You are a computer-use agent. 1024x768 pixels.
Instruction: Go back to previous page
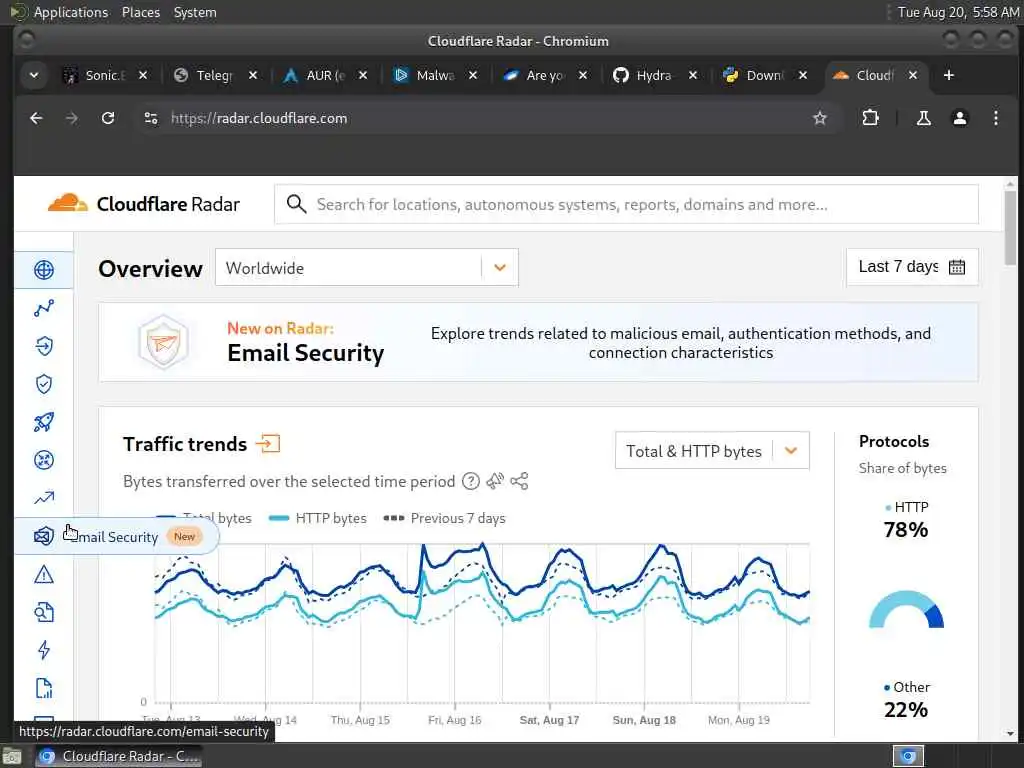click(x=37, y=118)
